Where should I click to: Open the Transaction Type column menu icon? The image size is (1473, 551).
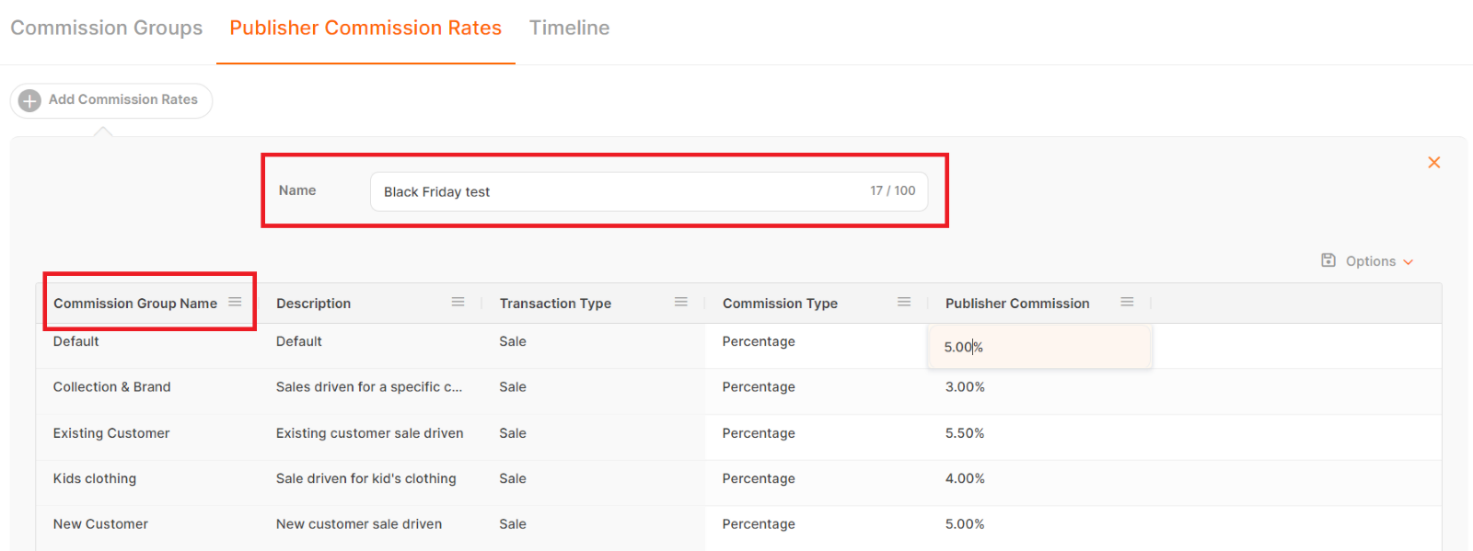(681, 302)
